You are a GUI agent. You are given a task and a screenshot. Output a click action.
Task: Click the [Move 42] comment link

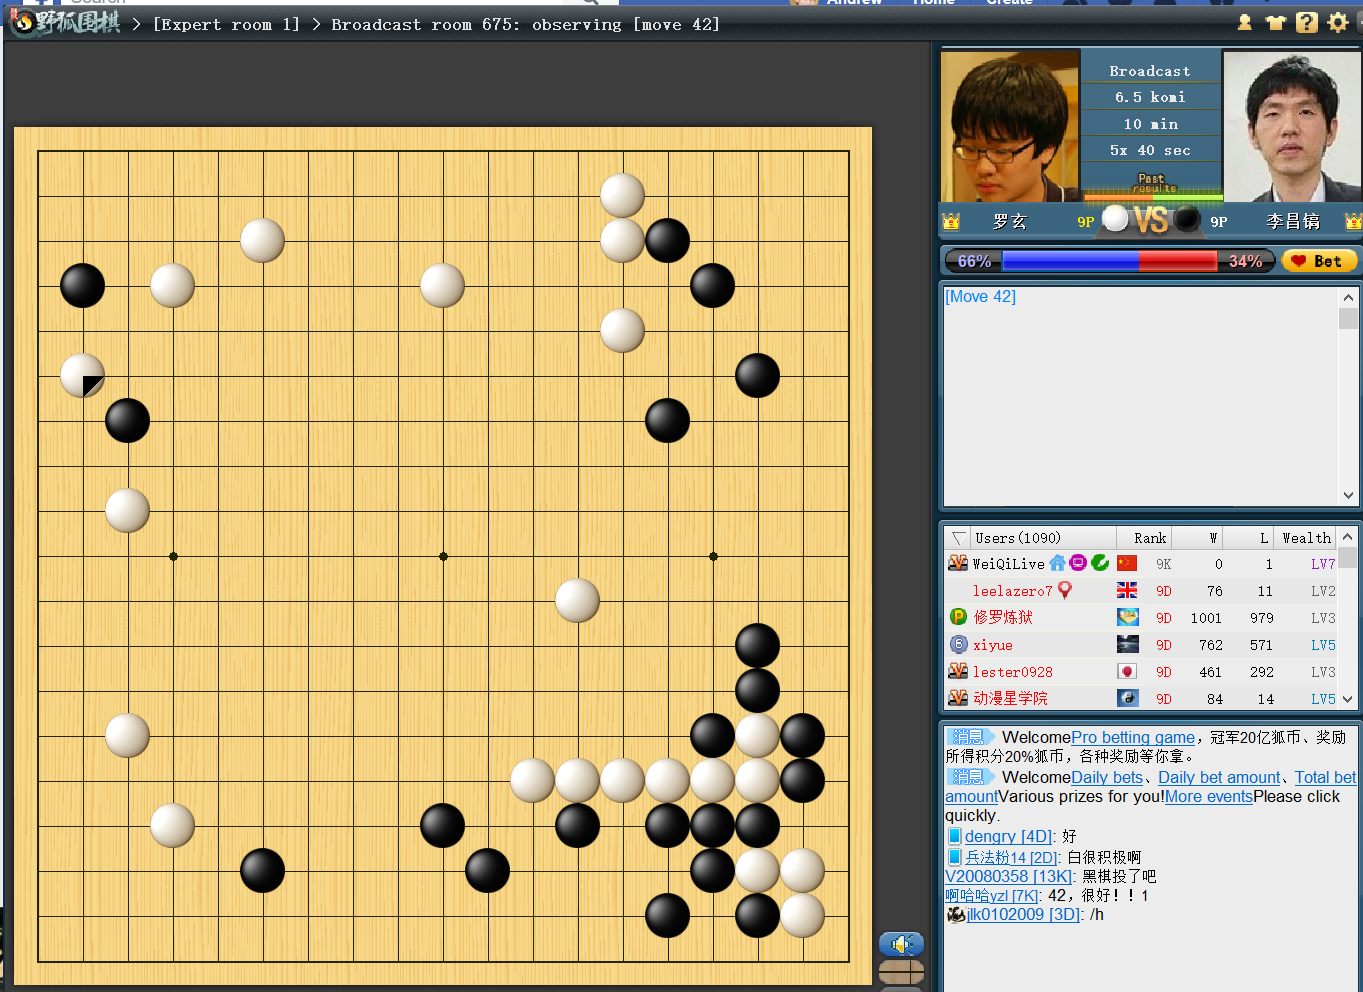(x=980, y=297)
